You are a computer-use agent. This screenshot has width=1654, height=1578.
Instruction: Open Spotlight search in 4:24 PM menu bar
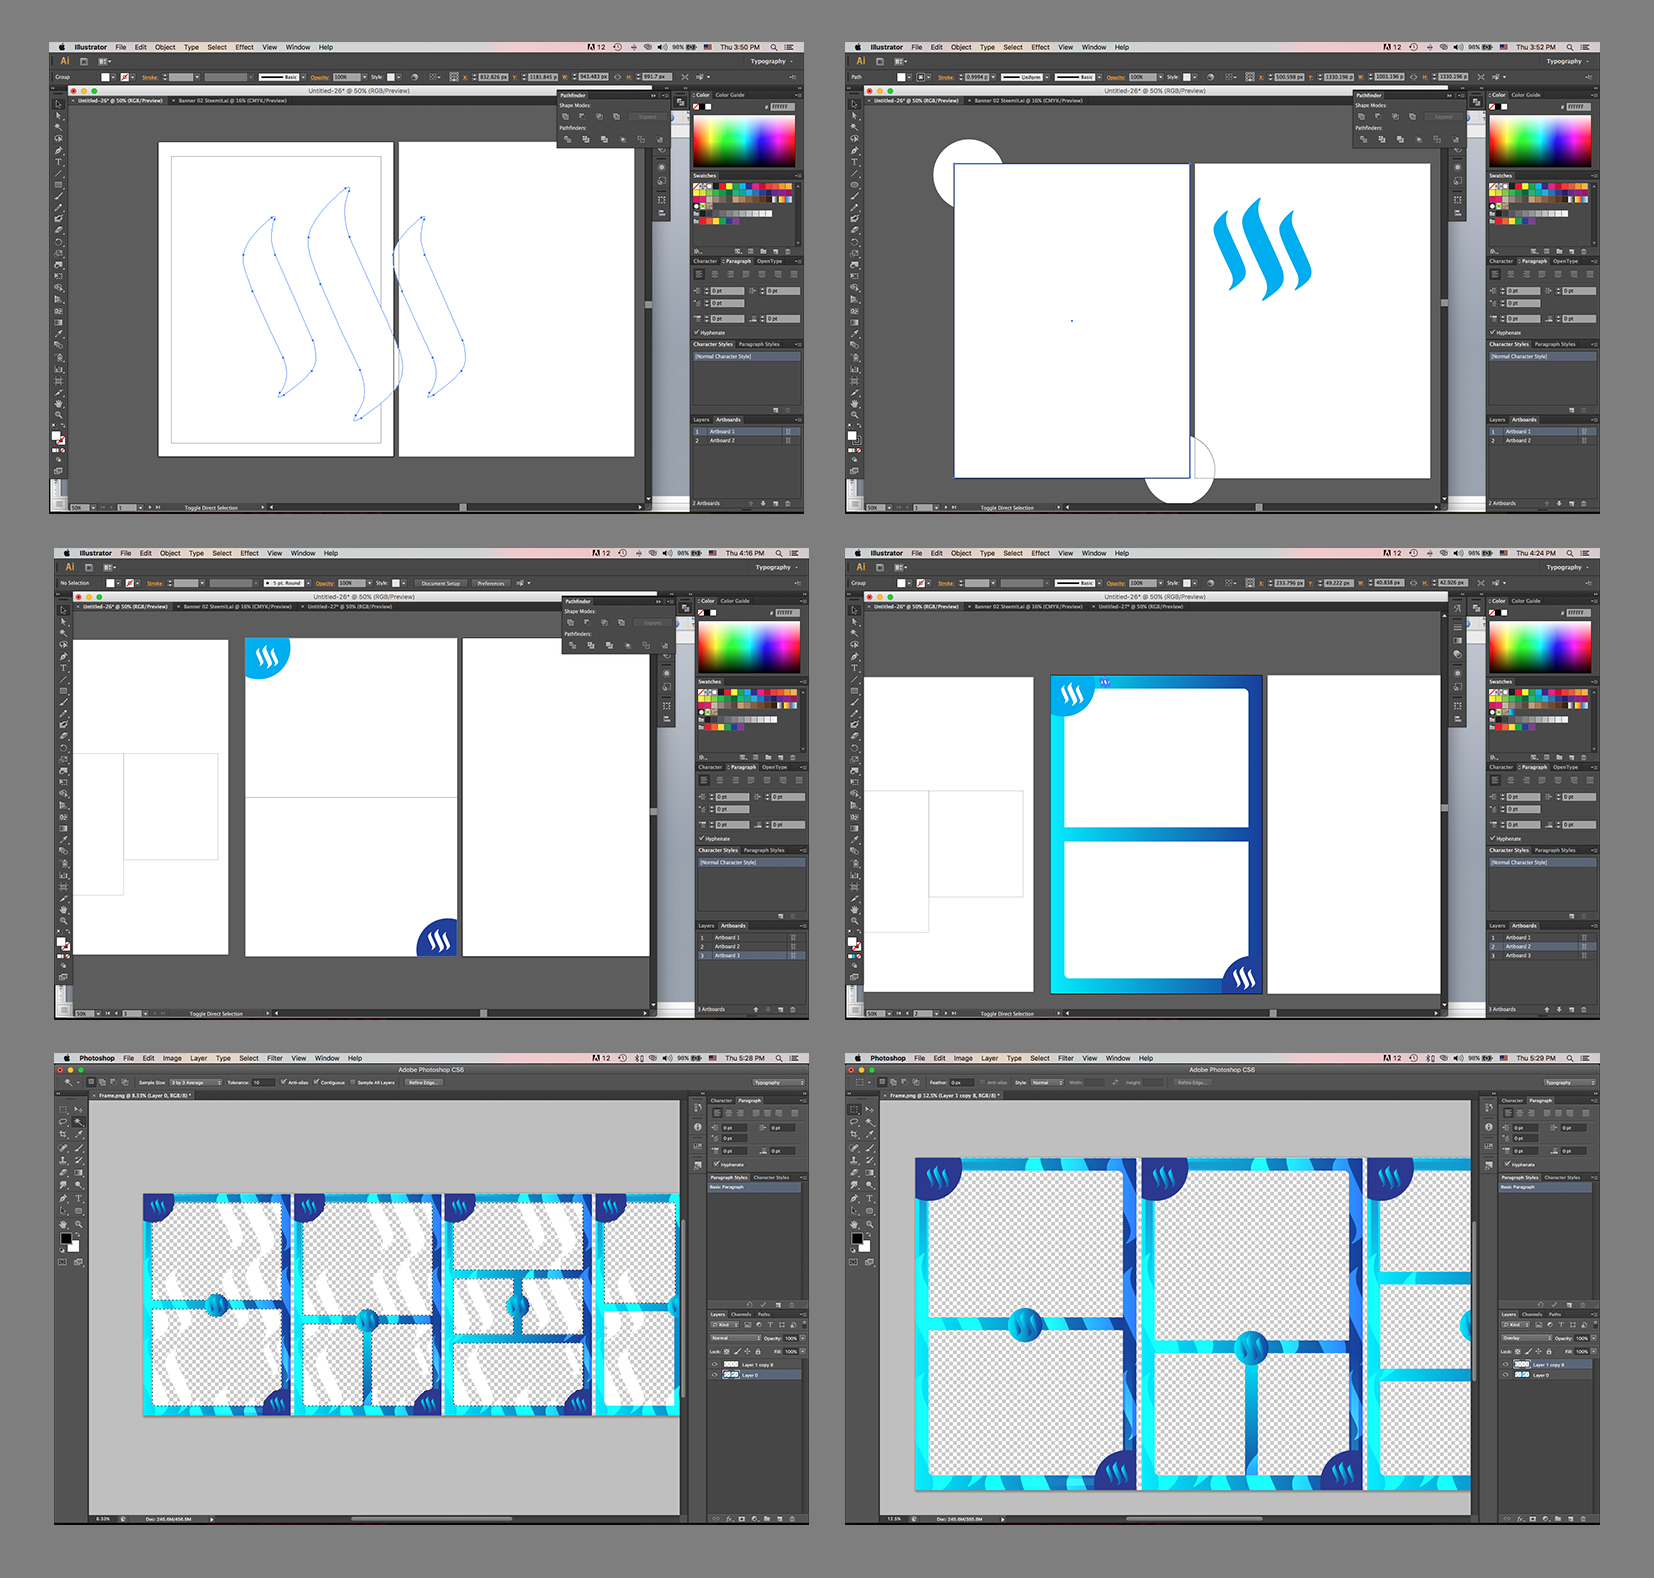point(1570,553)
